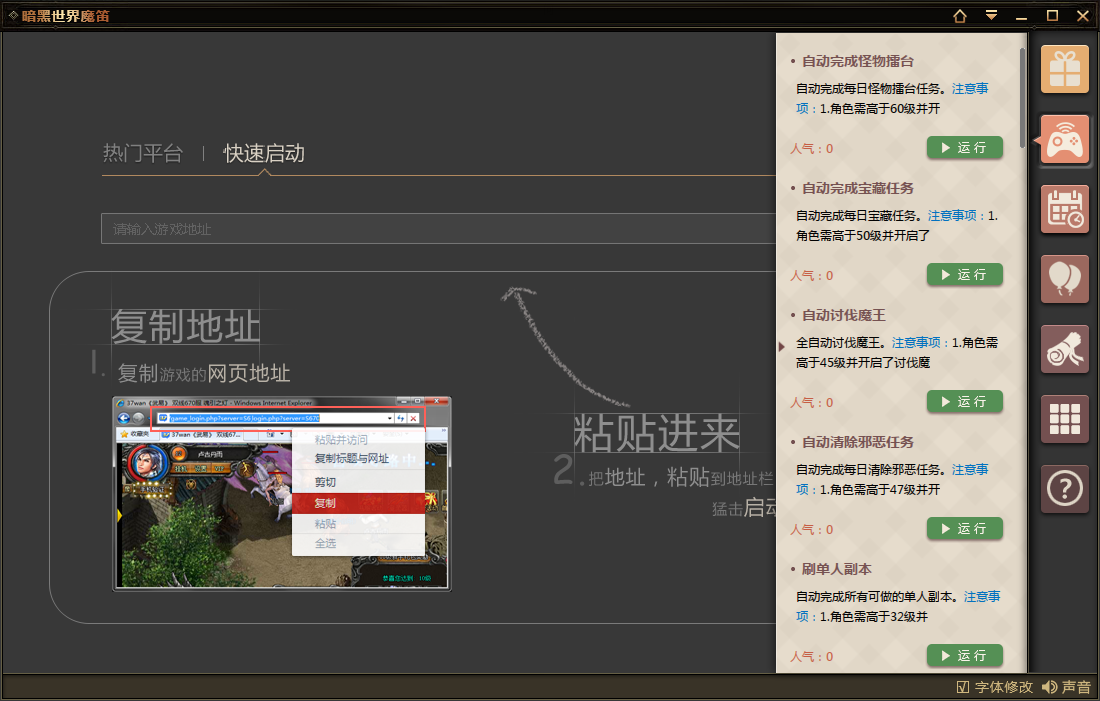Run the 自动完成怪物擂台 script
The height and width of the screenshot is (701, 1100).
965,147
